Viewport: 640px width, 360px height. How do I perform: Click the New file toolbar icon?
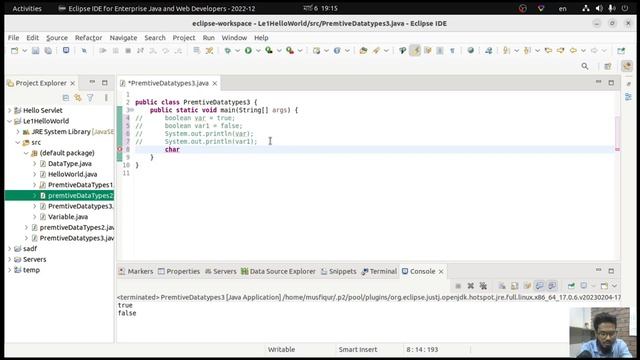15,51
